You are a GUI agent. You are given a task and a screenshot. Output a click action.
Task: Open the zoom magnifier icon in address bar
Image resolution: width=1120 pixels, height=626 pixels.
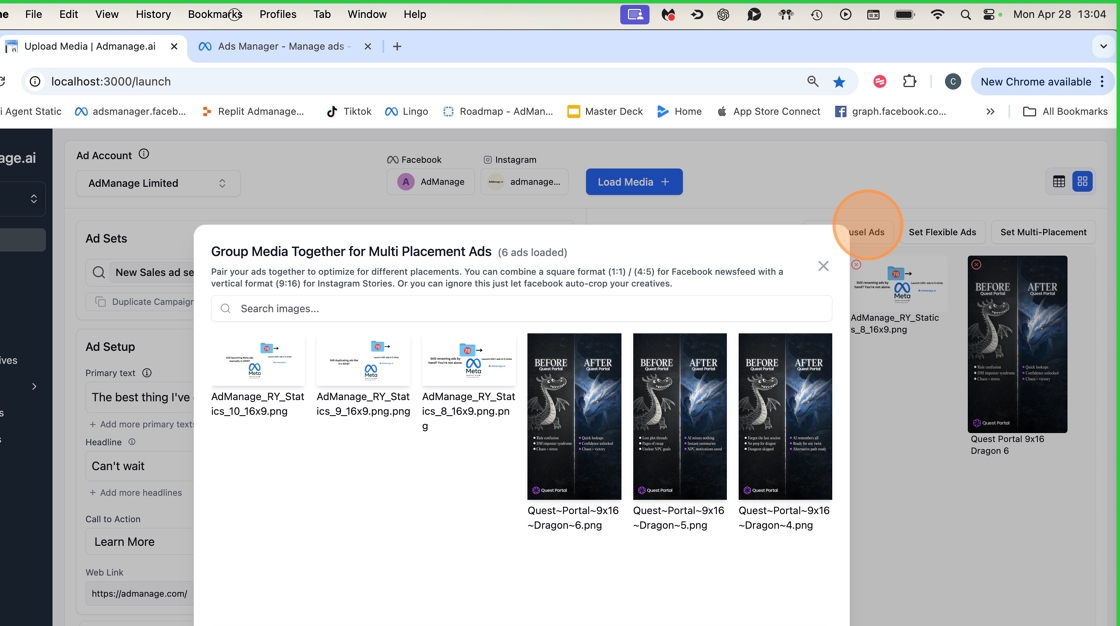click(813, 81)
